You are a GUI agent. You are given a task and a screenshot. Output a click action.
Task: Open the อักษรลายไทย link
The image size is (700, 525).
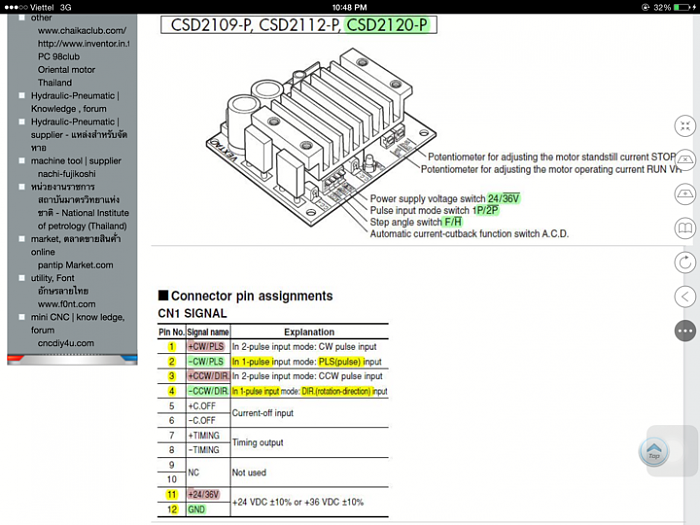point(63,291)
